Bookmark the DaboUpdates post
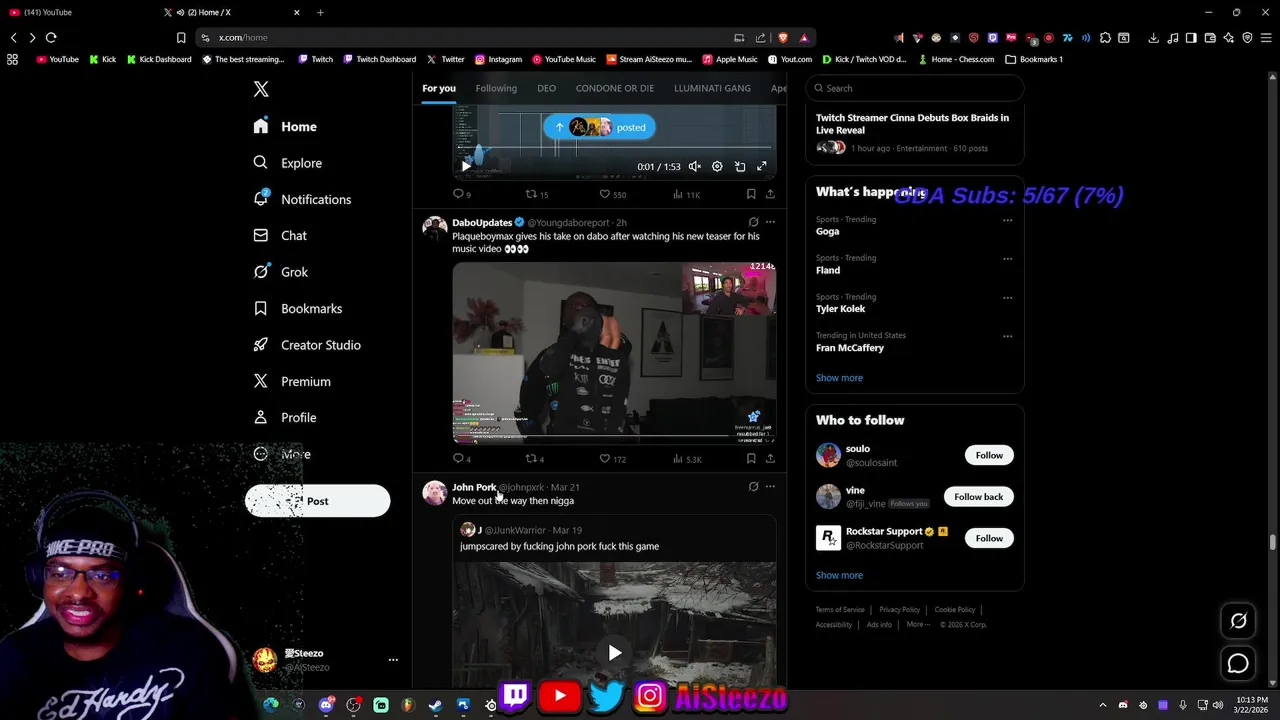The image size is (1280, 720). tap(751, 459)
